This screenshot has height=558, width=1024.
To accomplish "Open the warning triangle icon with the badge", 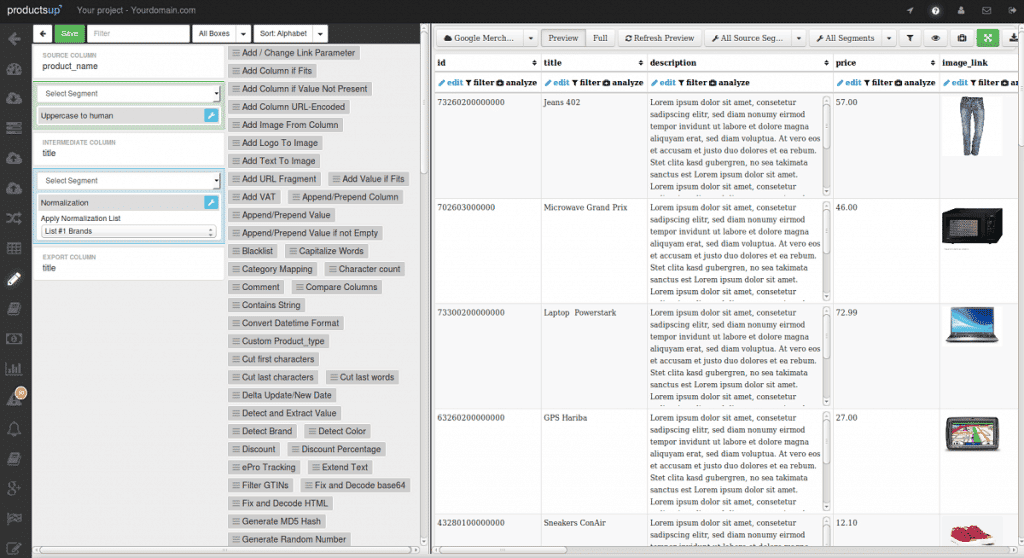I will [x=15, y=398].
